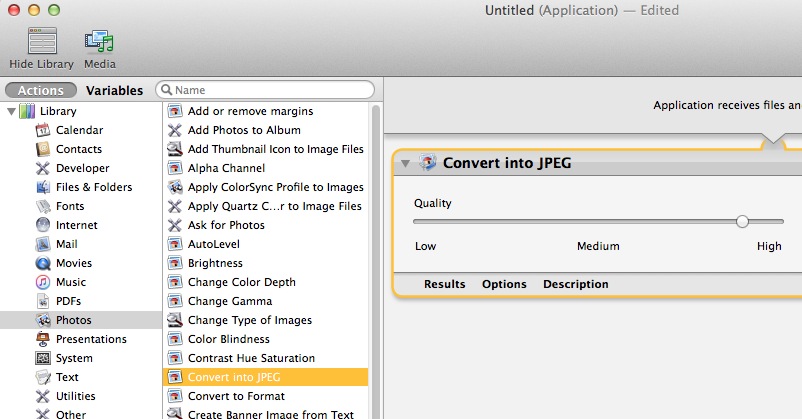Switch to the Actions tab

(41, 90)
